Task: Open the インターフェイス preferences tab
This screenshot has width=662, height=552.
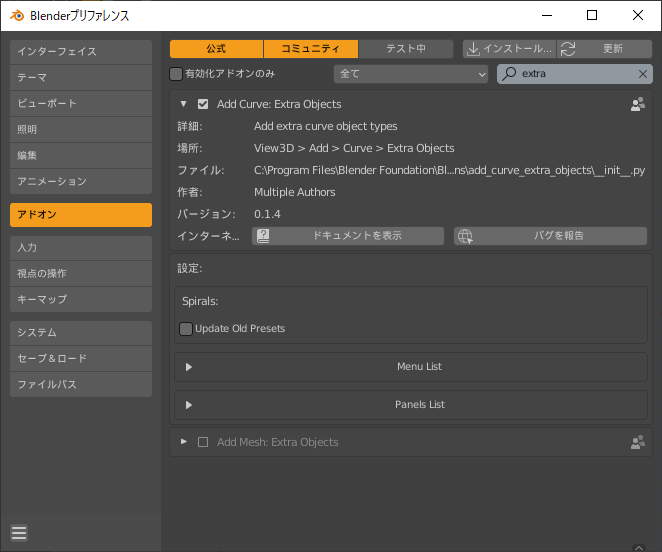Action: pyautogui.click(x=81, y=52)
